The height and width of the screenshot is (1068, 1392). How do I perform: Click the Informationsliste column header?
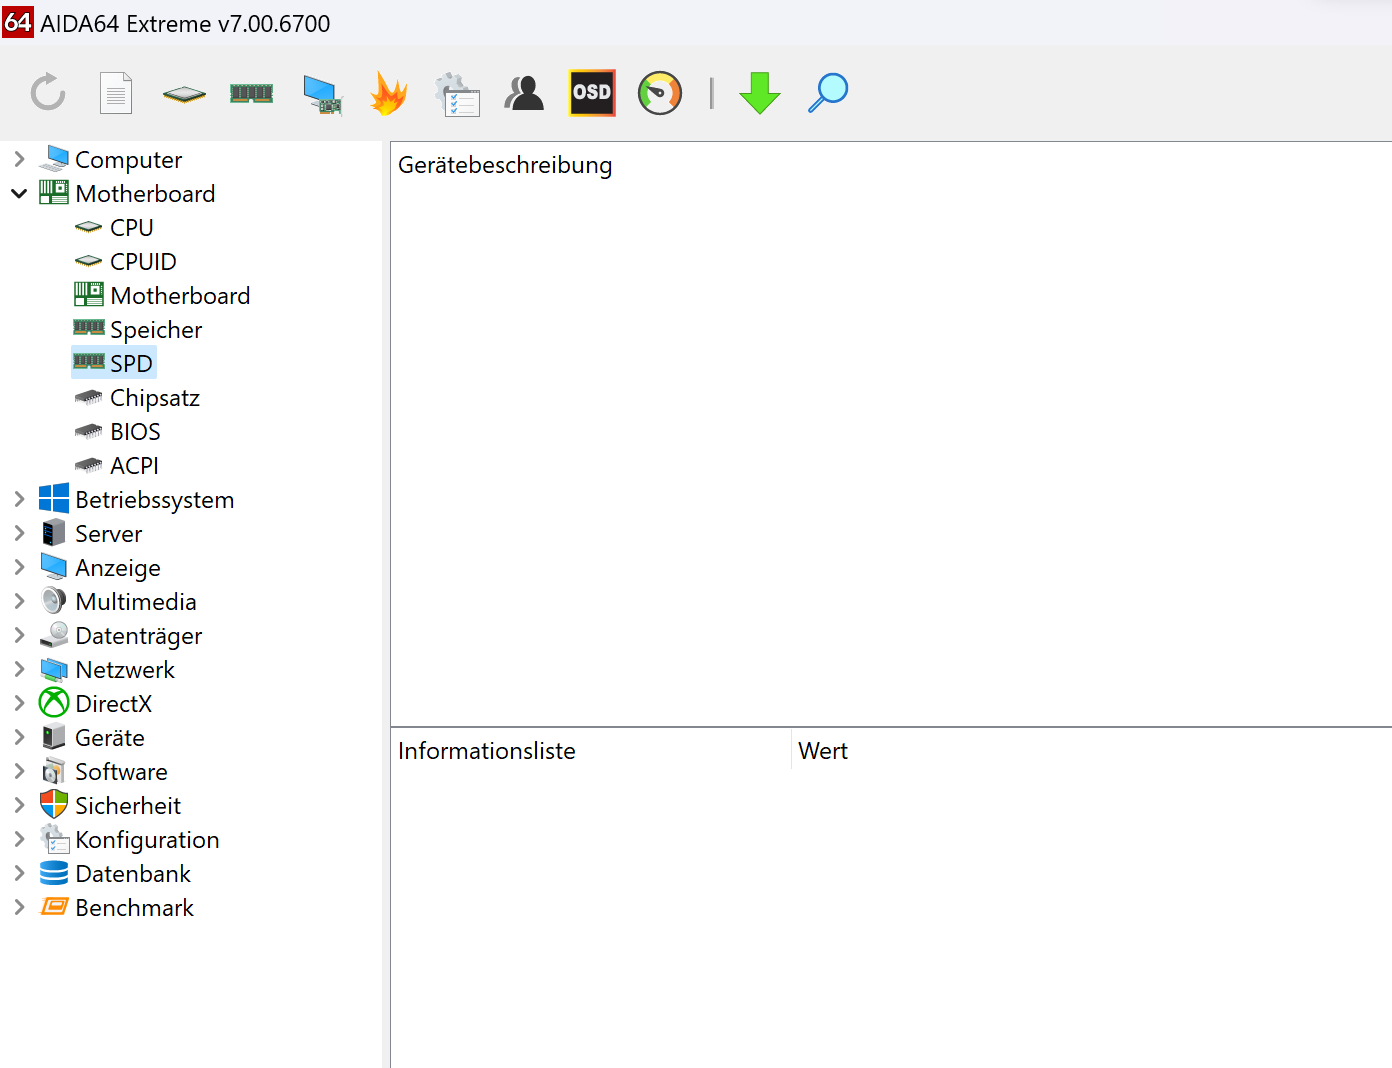click(487, 751)
